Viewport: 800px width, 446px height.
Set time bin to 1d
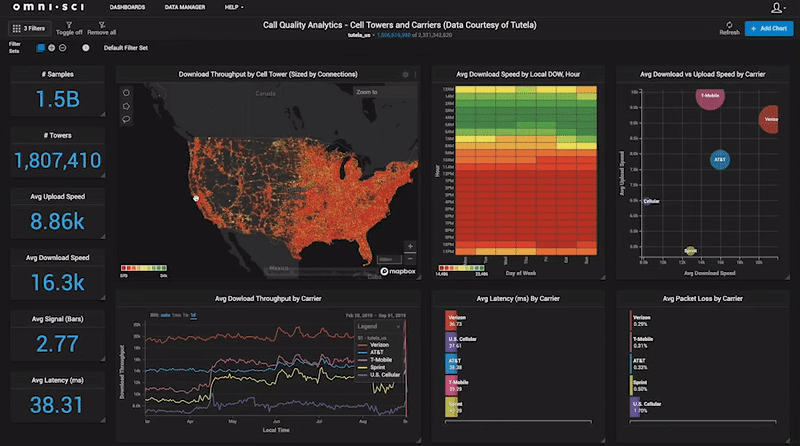click(193, 315)
